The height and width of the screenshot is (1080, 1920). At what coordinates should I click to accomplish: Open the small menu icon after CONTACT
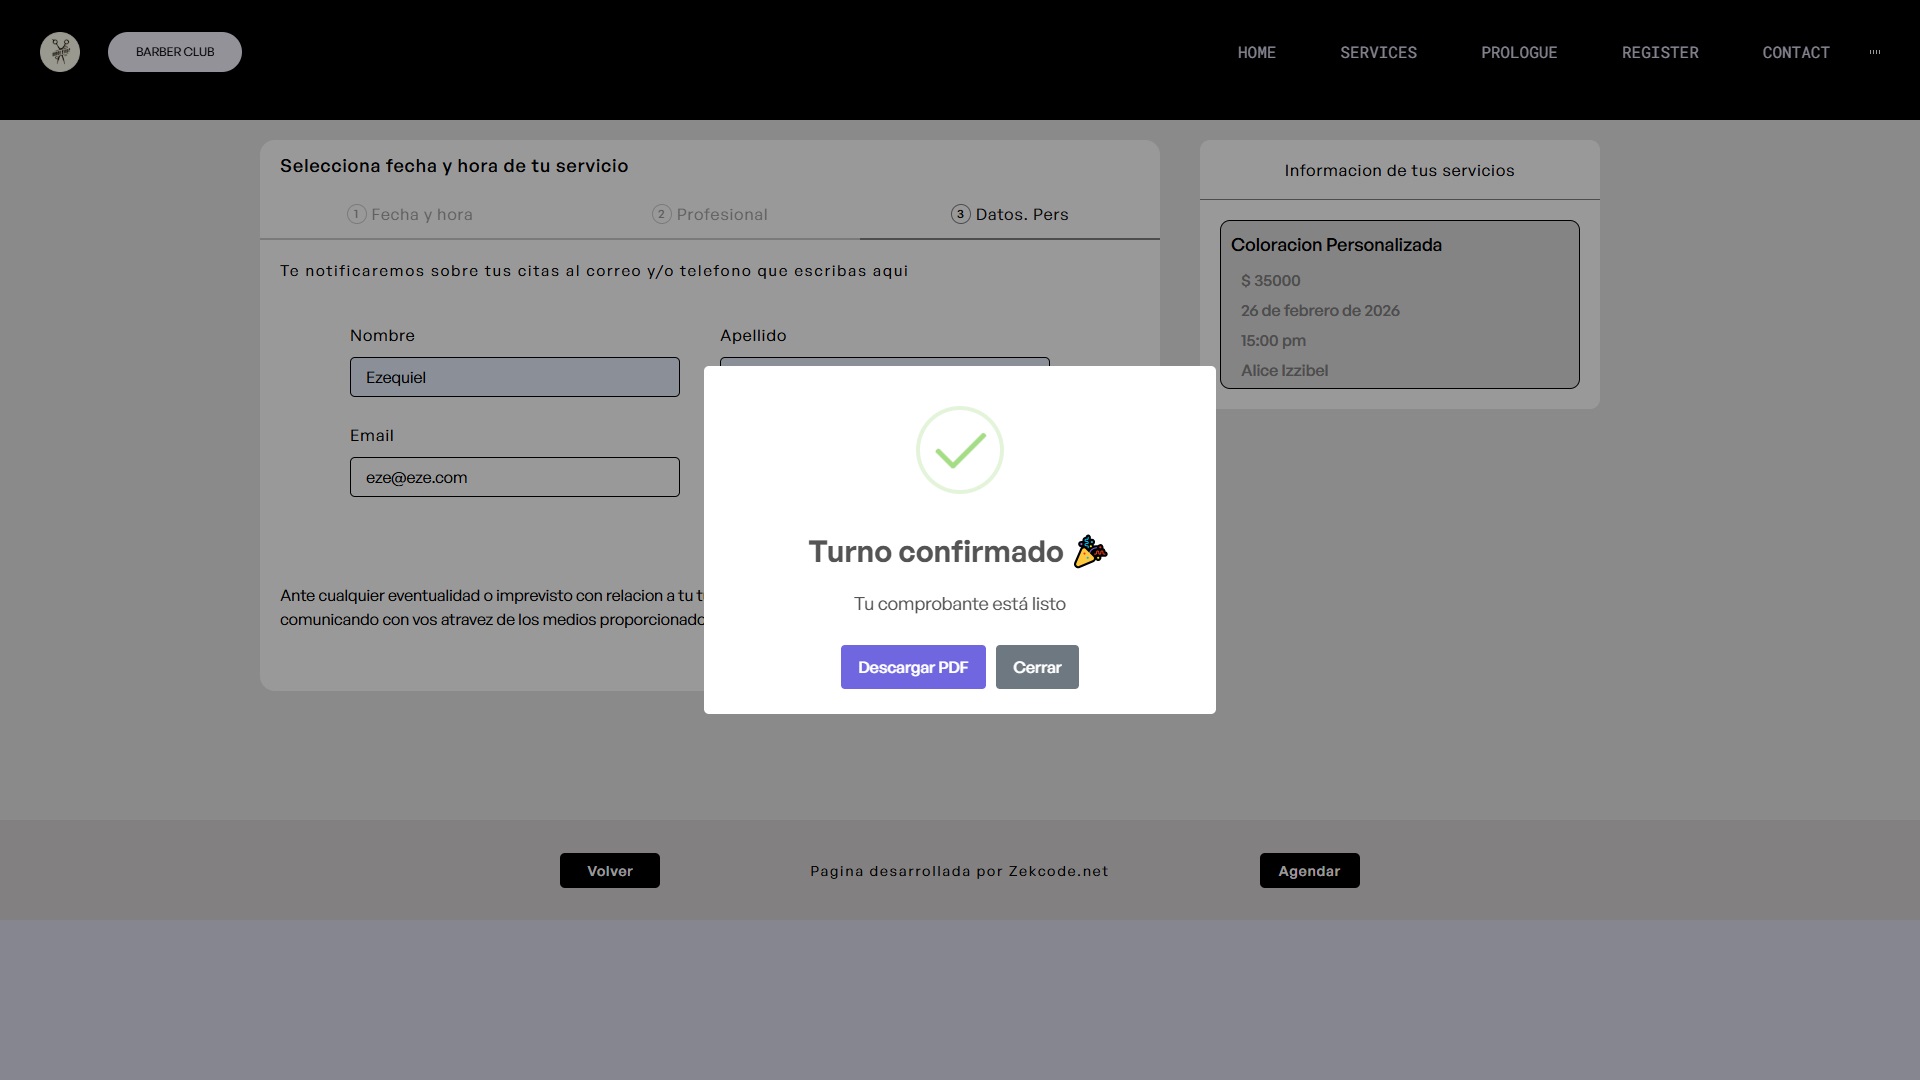(x=1875, y=52)
